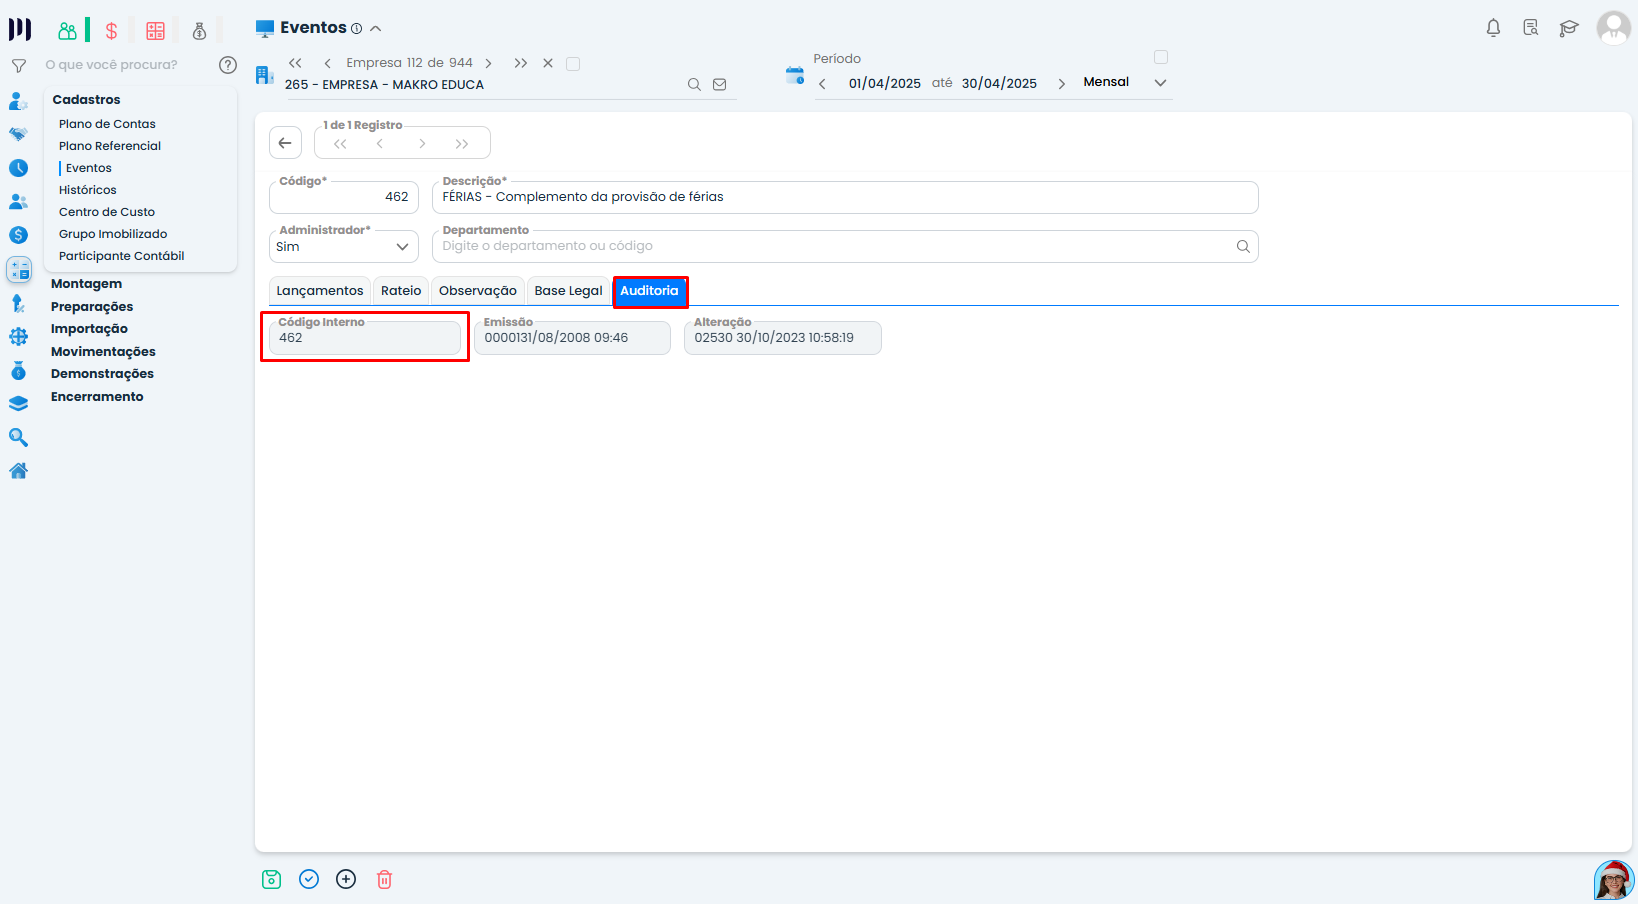Select the calculator module icon in sidebar
This screenshot has width=1638, height=904.
[x=19, y=269]
